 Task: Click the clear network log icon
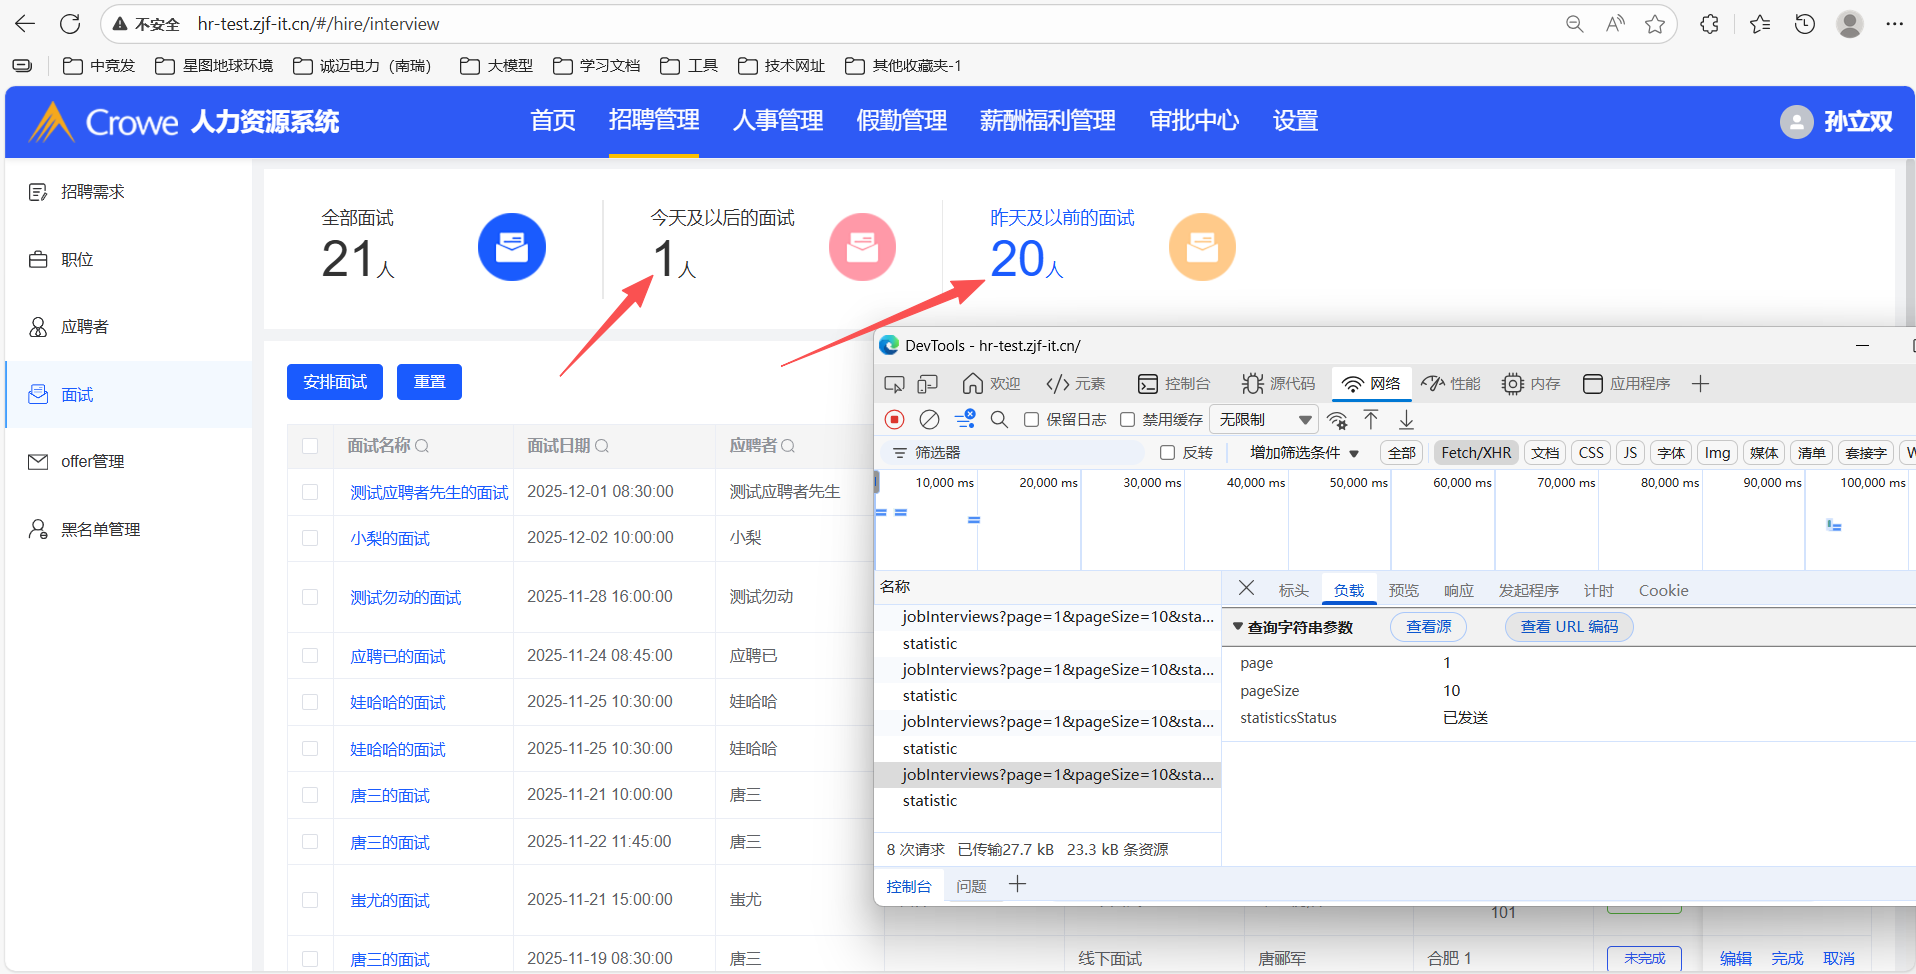[929, 420]
